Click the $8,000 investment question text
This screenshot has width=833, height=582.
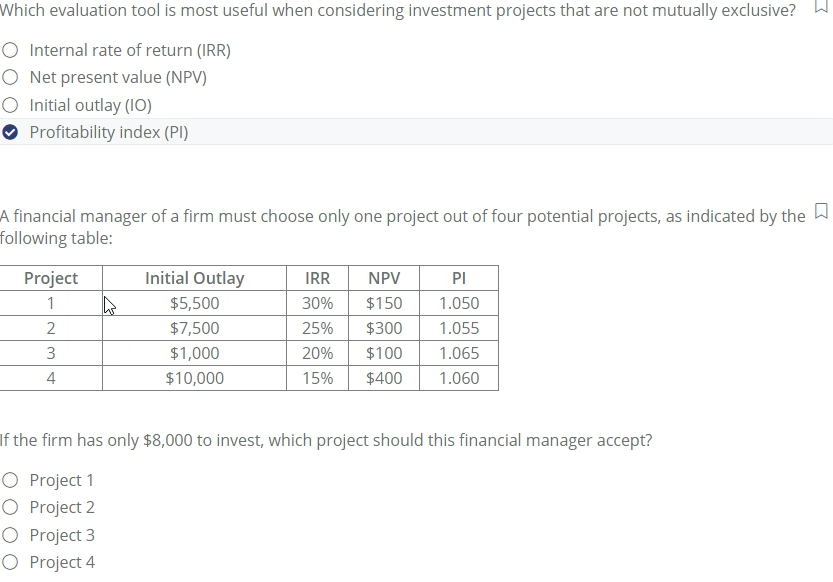tap(326, 439)
